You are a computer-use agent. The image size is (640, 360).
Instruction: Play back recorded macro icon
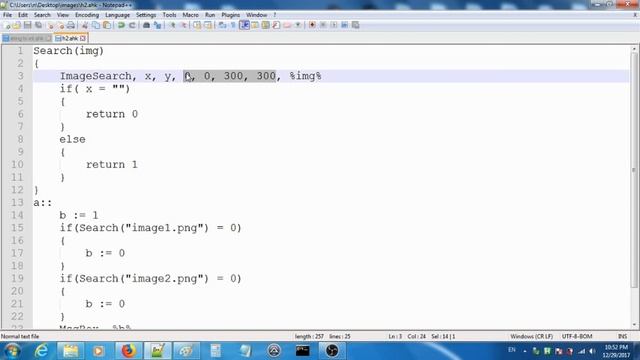click(334, 25)
